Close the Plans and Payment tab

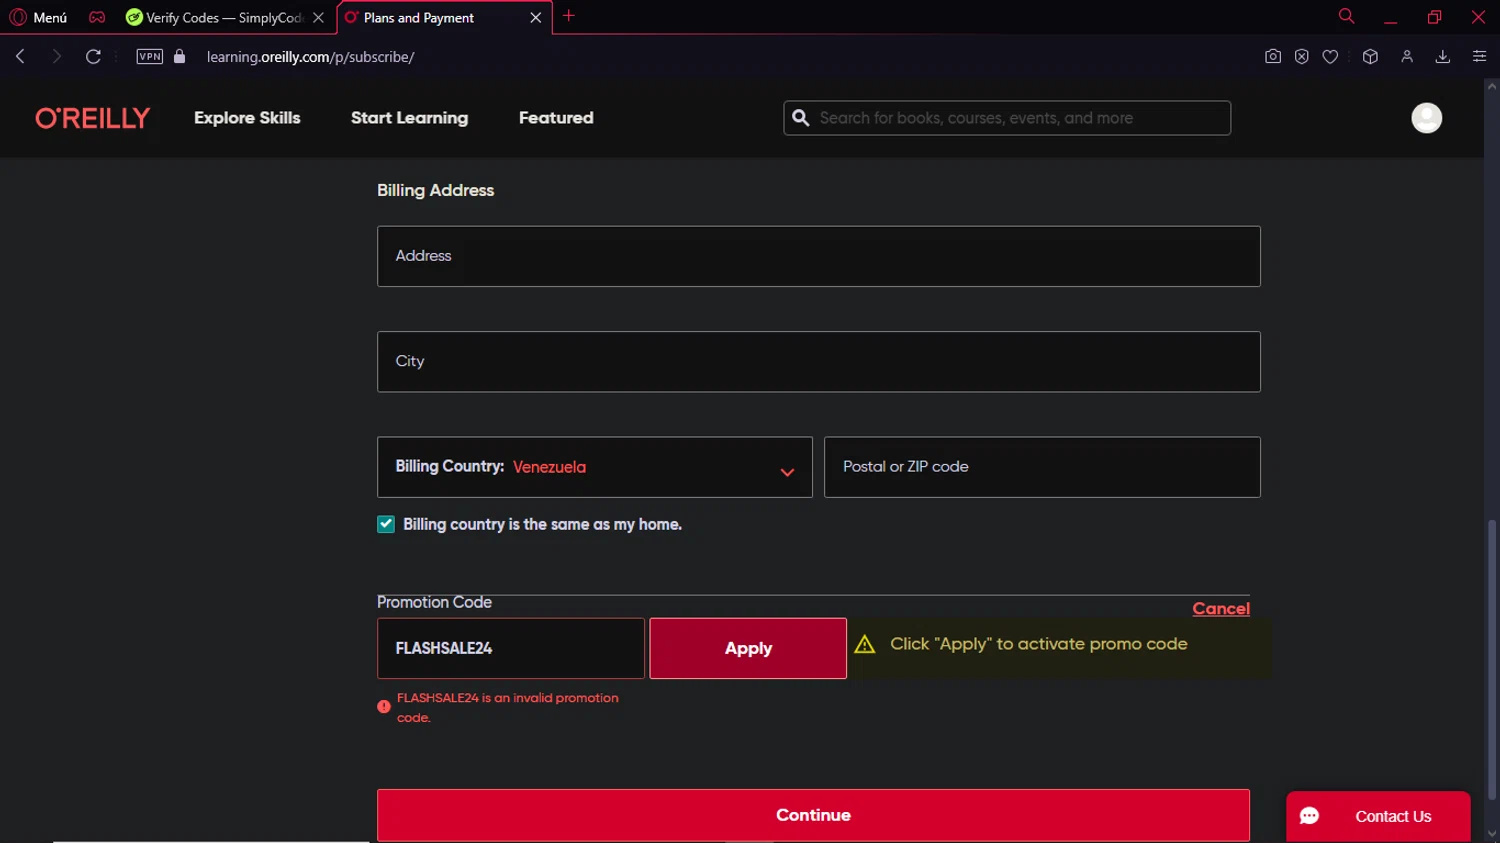point(536,18)
